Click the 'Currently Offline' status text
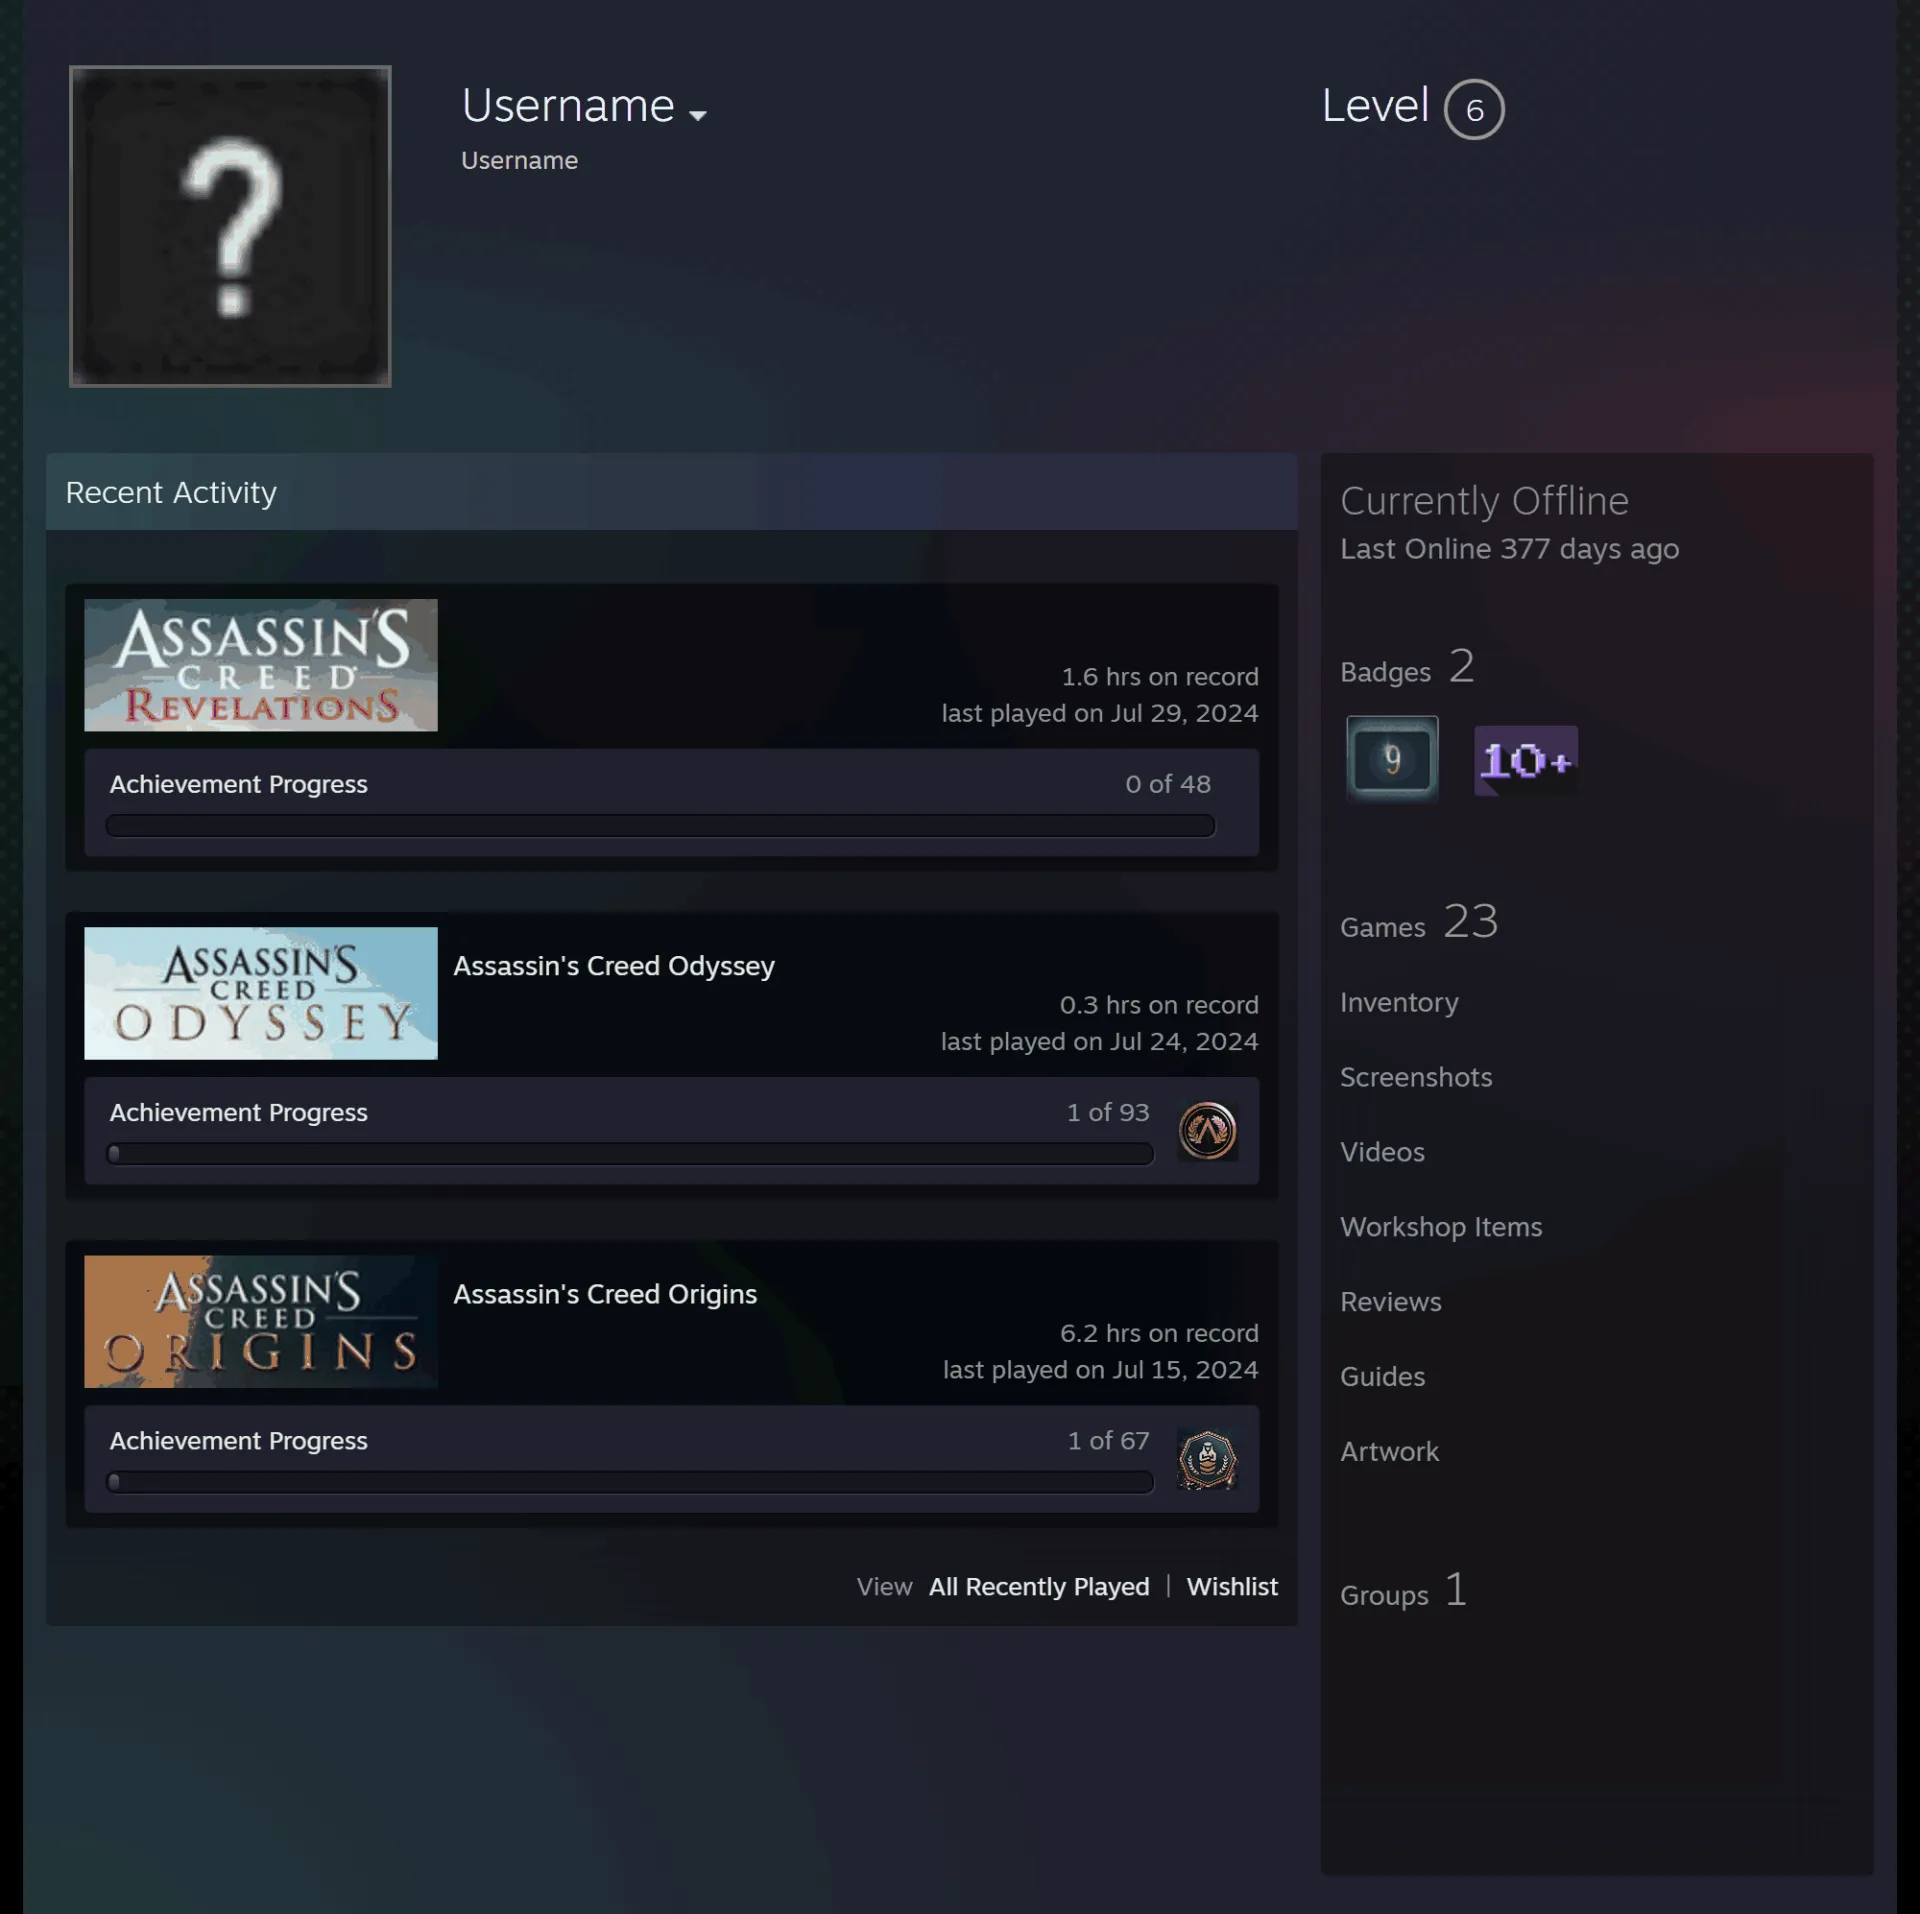This screenshot has width=1920, height=1914. (x=1484, y=501)
